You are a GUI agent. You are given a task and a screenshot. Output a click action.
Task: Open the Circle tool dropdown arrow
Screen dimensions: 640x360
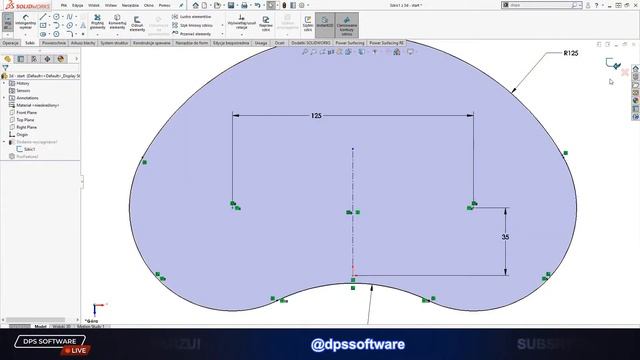(x=63, y=17)
